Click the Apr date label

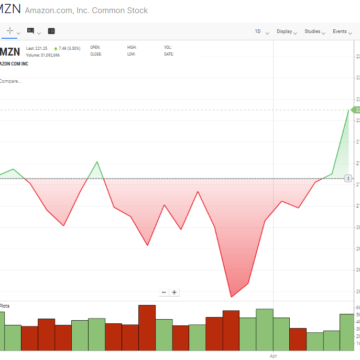[x=273, y=356]
